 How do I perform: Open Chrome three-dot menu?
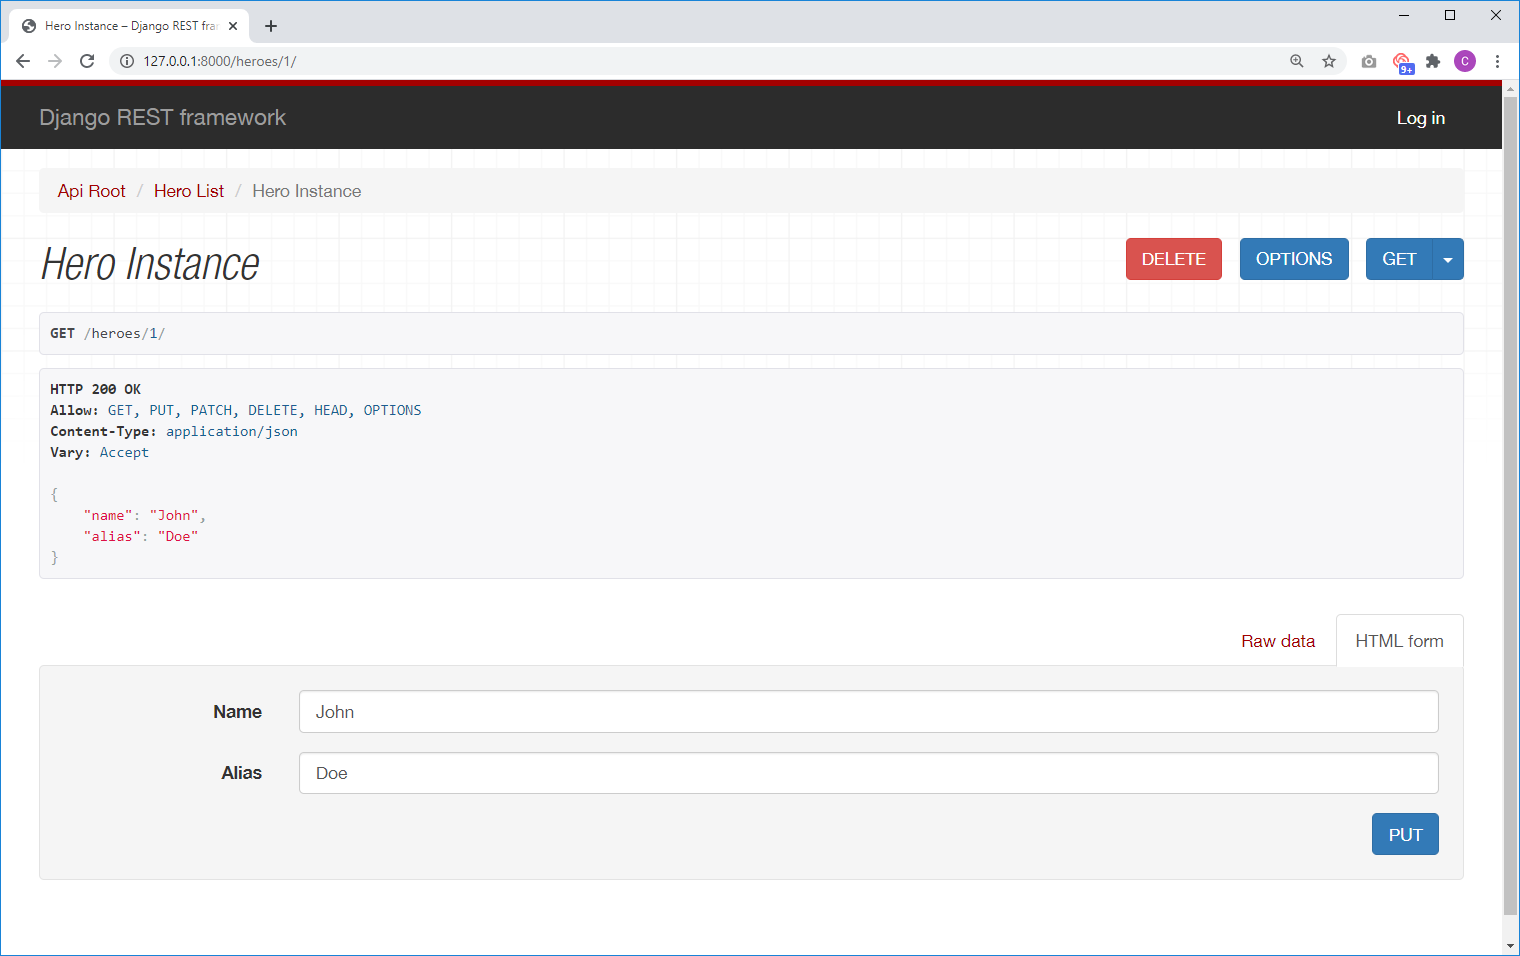click(1497, 61)
